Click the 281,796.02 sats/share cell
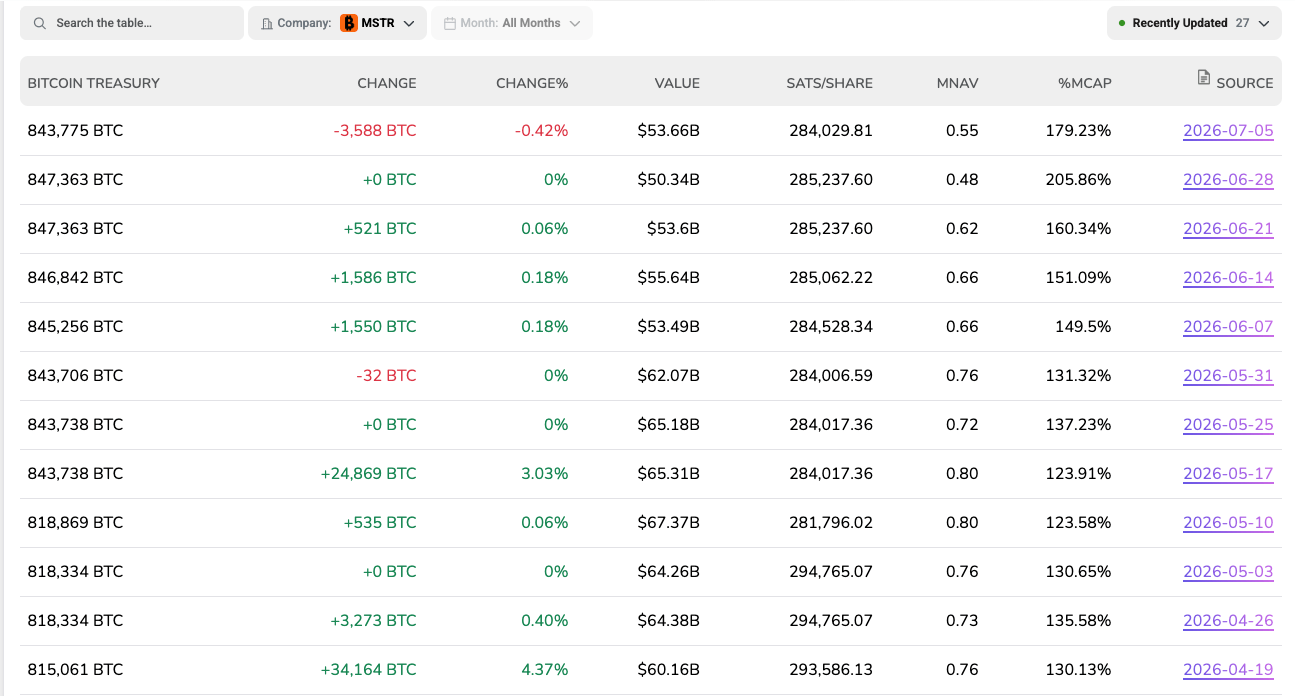Screen dimensions: 1295x696 (x=831, y=523)
